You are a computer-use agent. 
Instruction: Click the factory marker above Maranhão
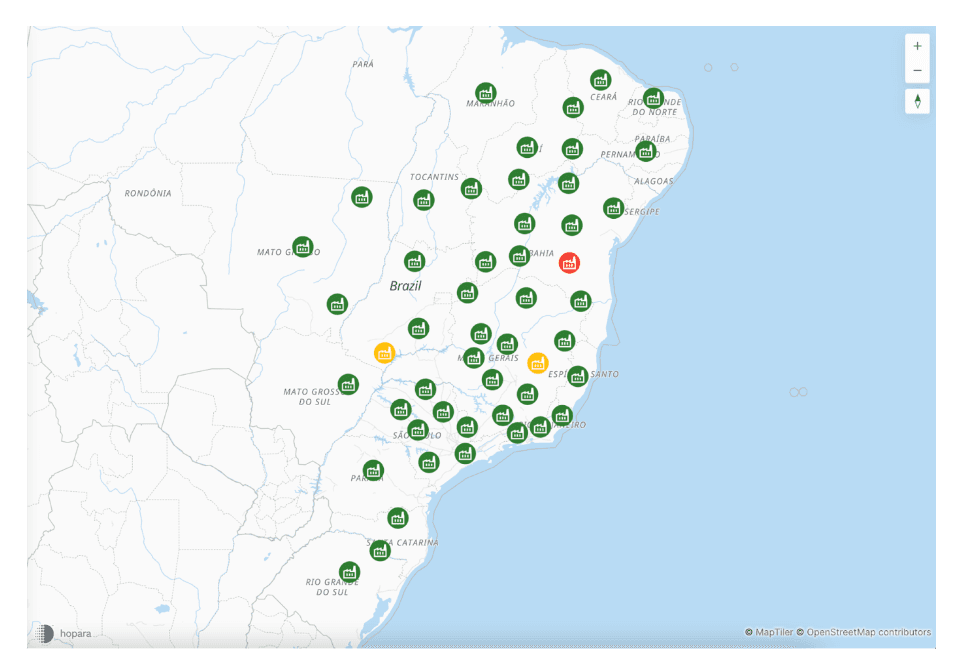click(x=485, y=91)
